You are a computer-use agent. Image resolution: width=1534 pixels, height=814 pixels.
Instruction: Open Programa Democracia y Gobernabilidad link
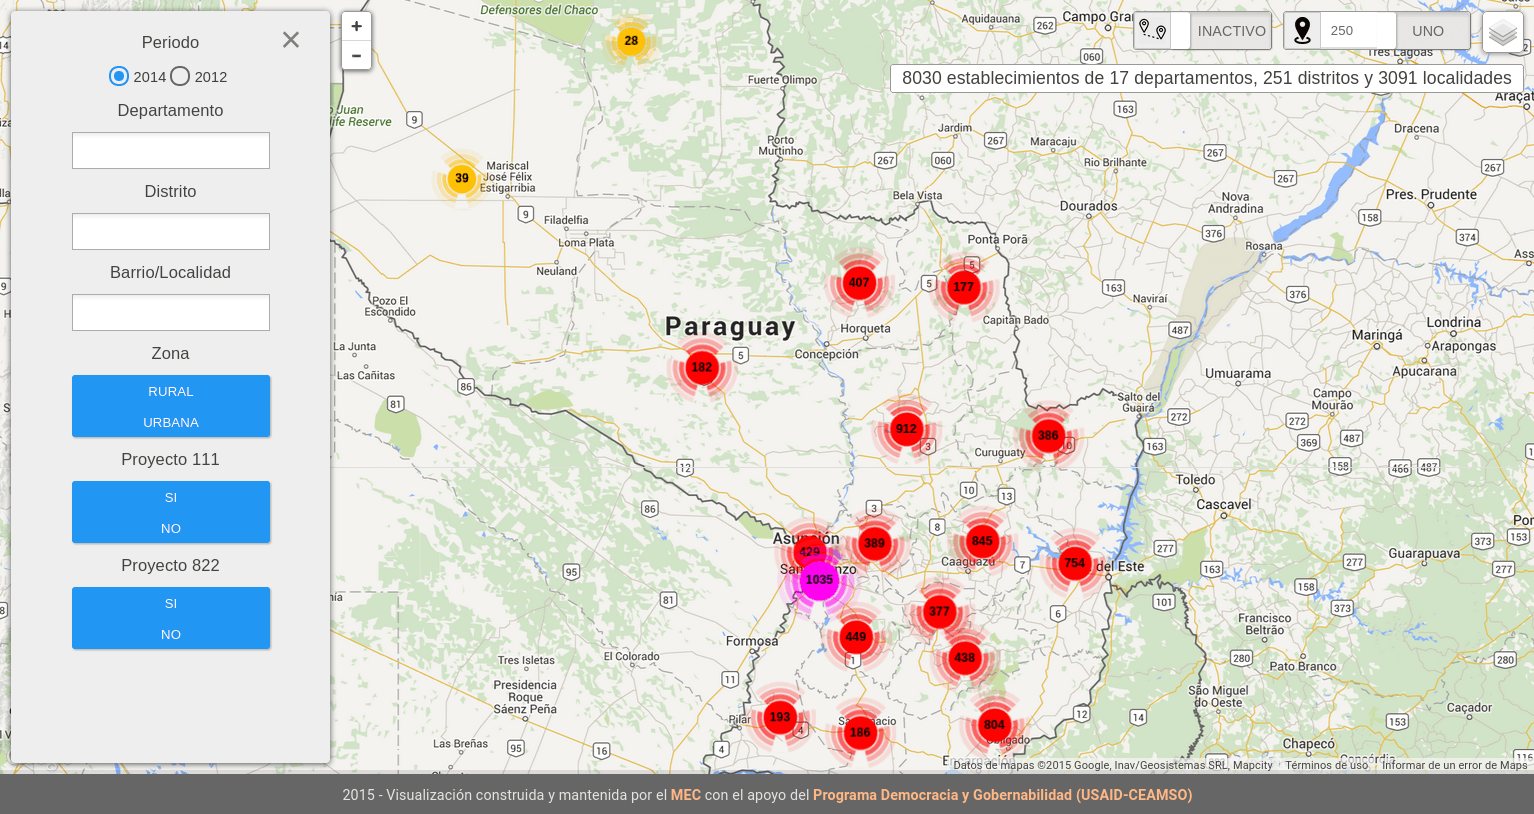(1002, 795)
